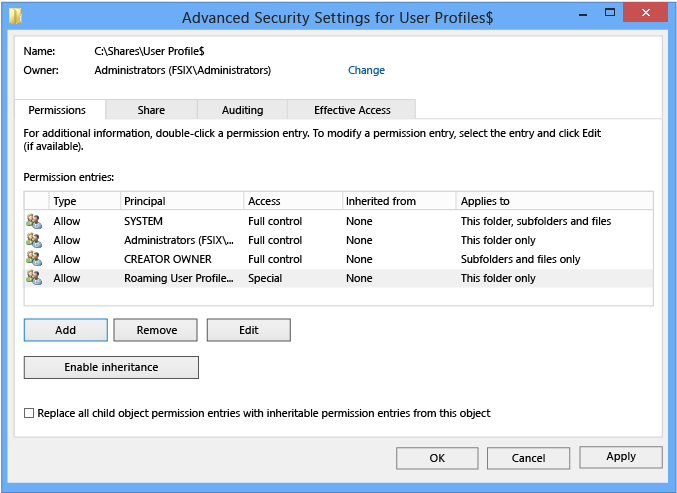Remove the selected permission entry

tap(156, 330)
